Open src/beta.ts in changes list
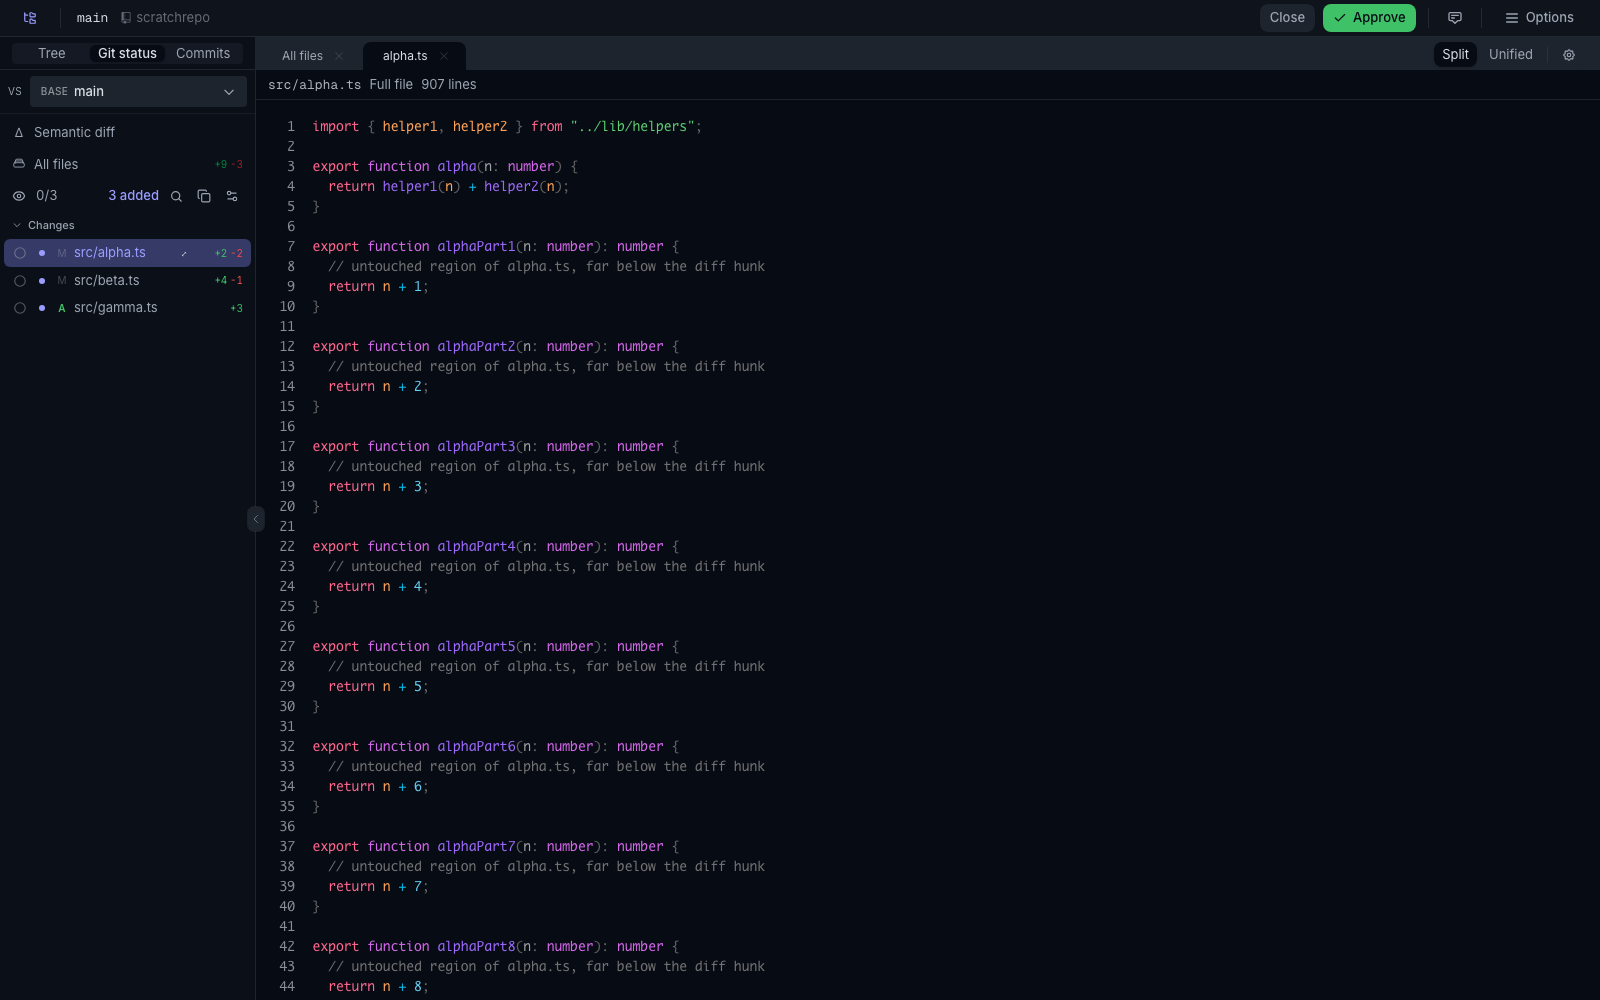This screenshot has height=1000, width=1600. [127, 281]
